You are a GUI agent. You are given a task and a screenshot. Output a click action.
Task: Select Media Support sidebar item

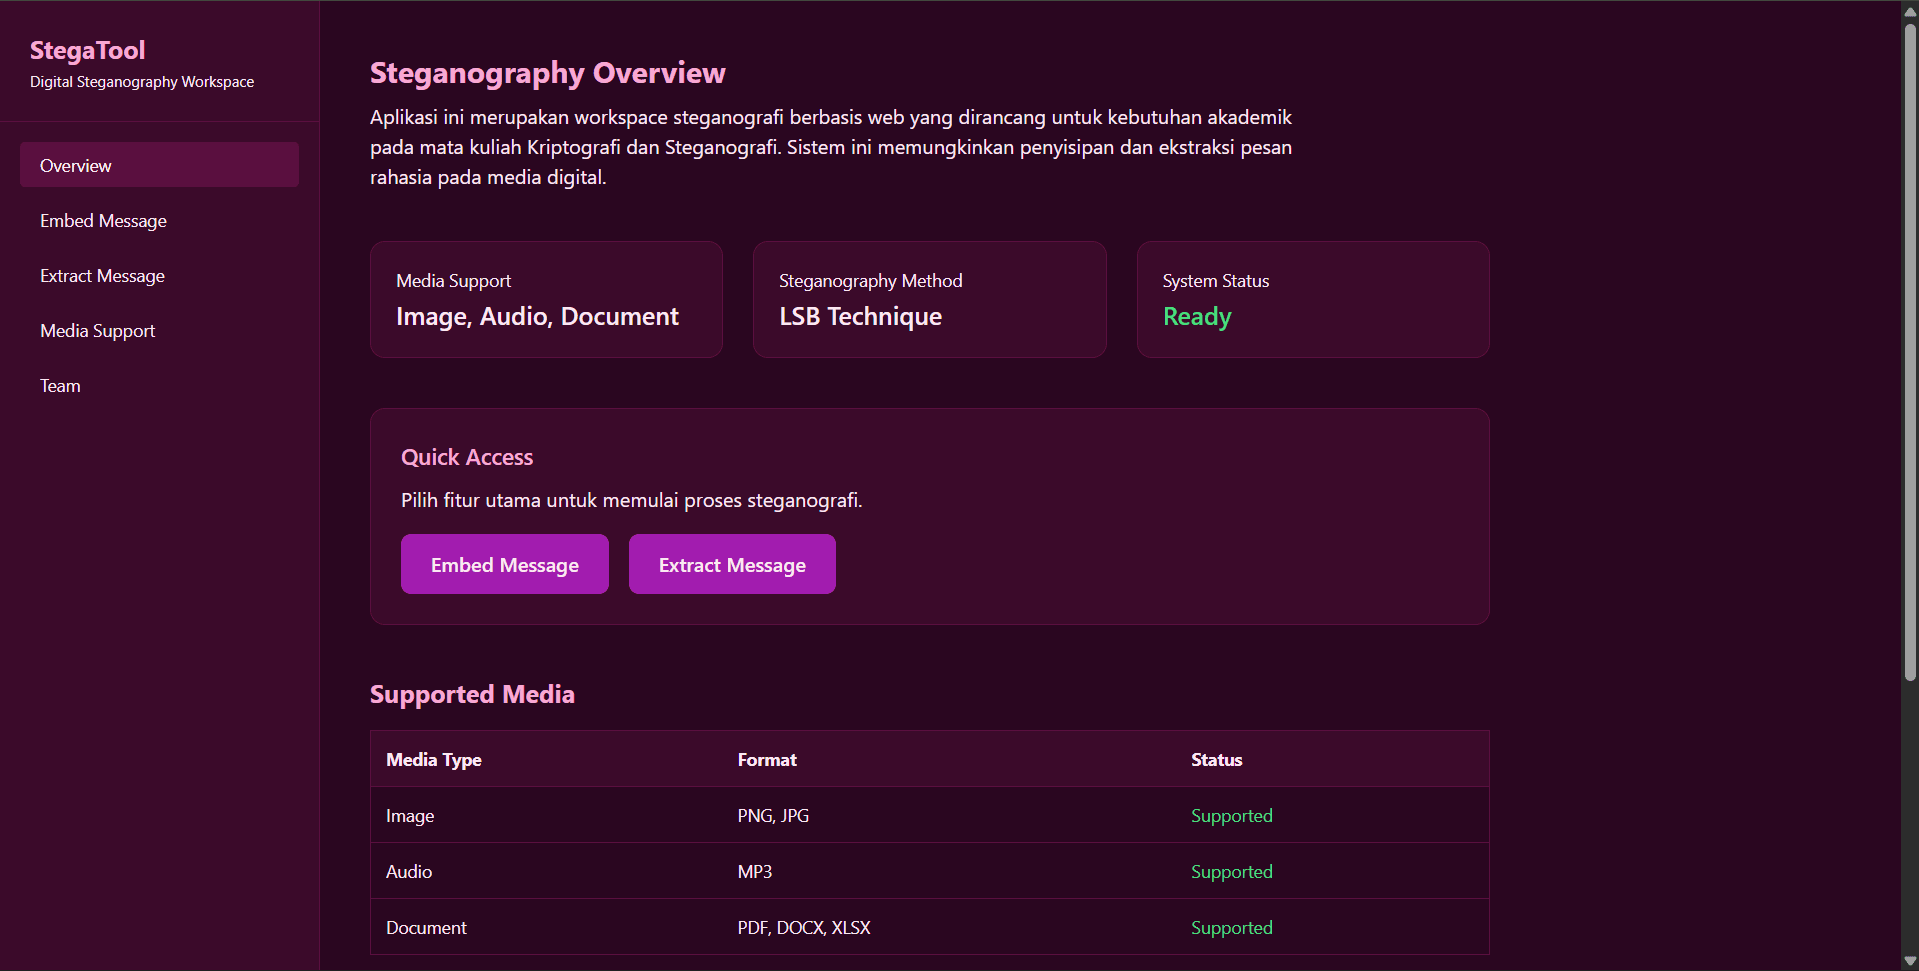[x=159, y=330]
